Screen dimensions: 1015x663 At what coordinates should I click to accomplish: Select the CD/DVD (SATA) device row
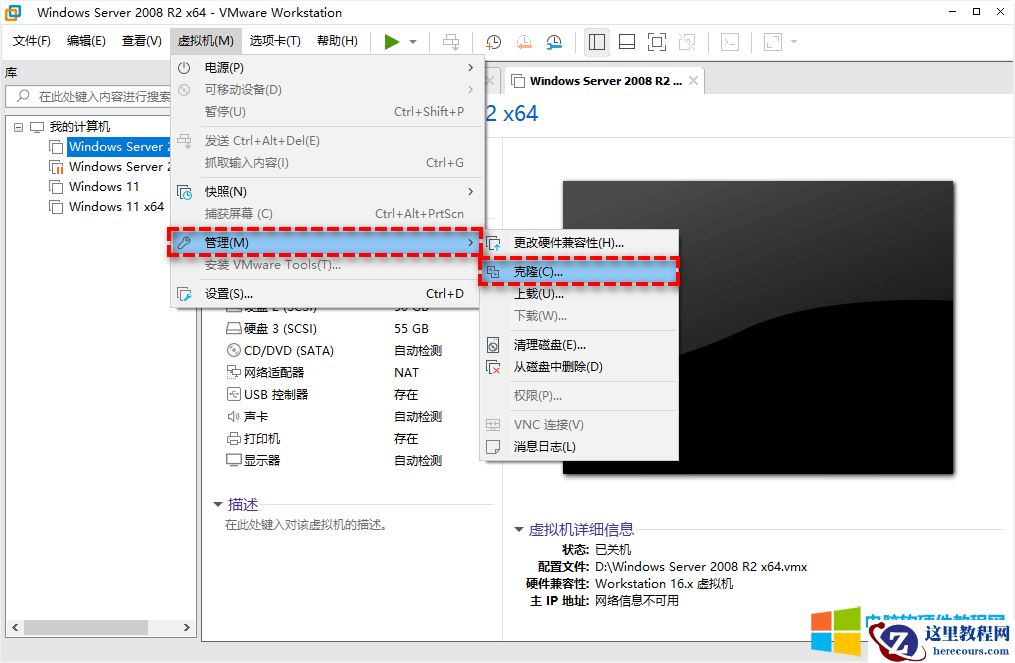click(x=334, y=351)
